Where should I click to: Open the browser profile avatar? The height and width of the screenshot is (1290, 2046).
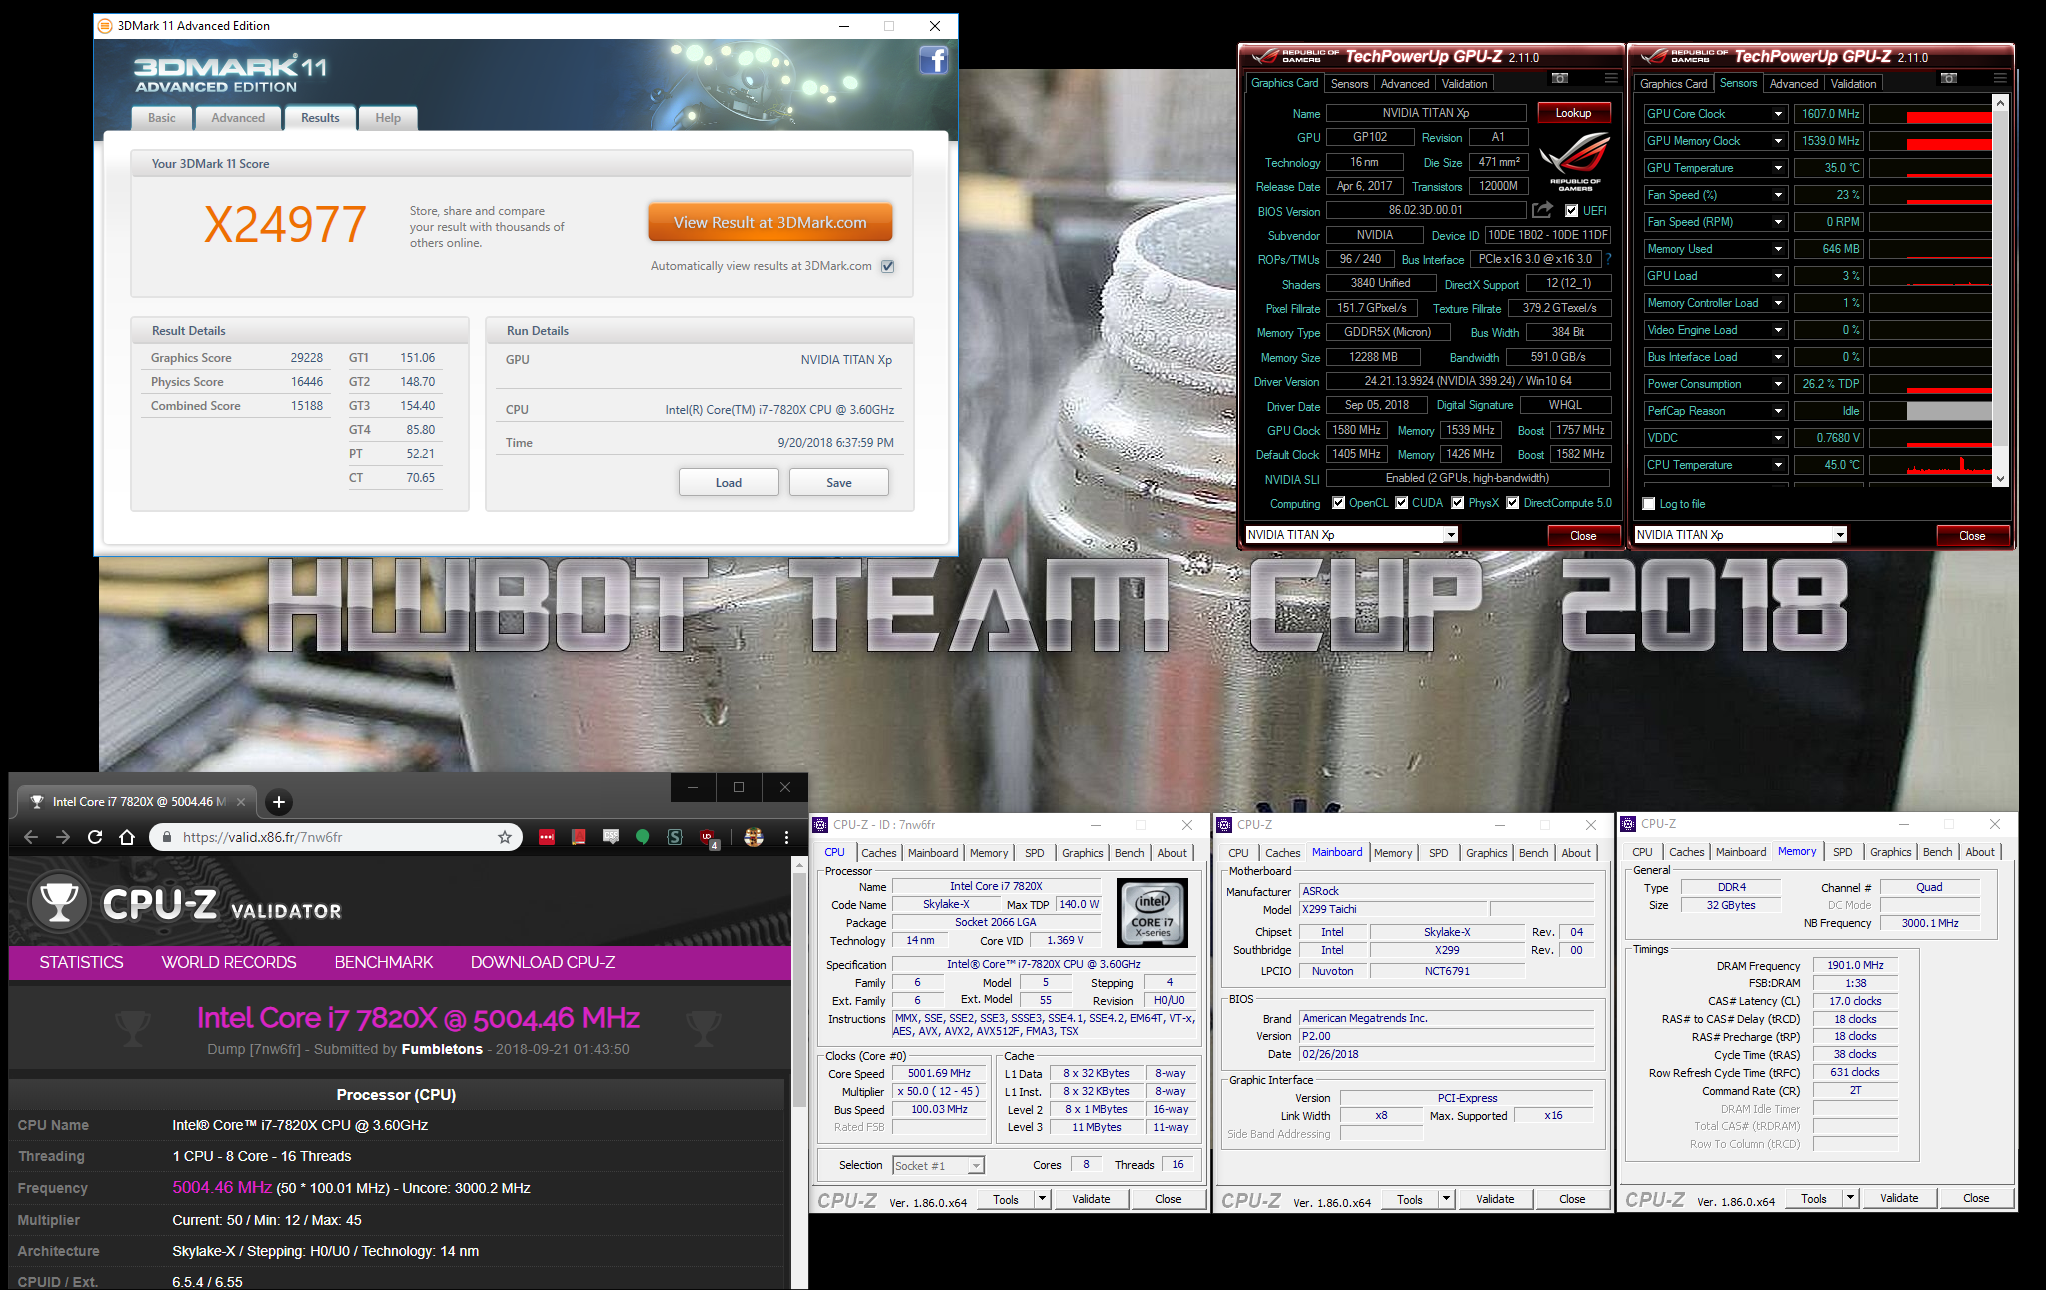click(754, 837)
